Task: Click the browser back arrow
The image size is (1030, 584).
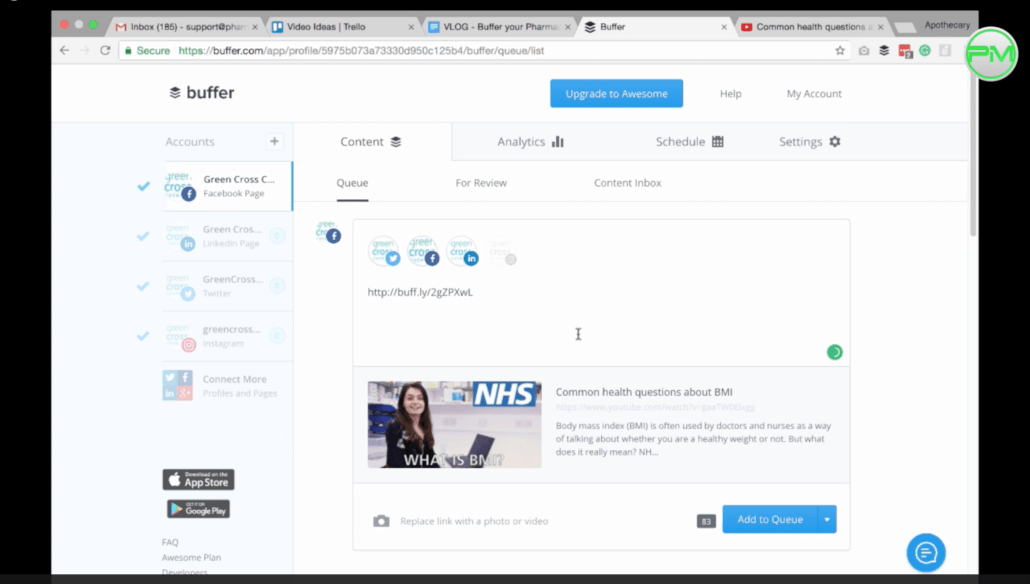Action: click(64, 51)
